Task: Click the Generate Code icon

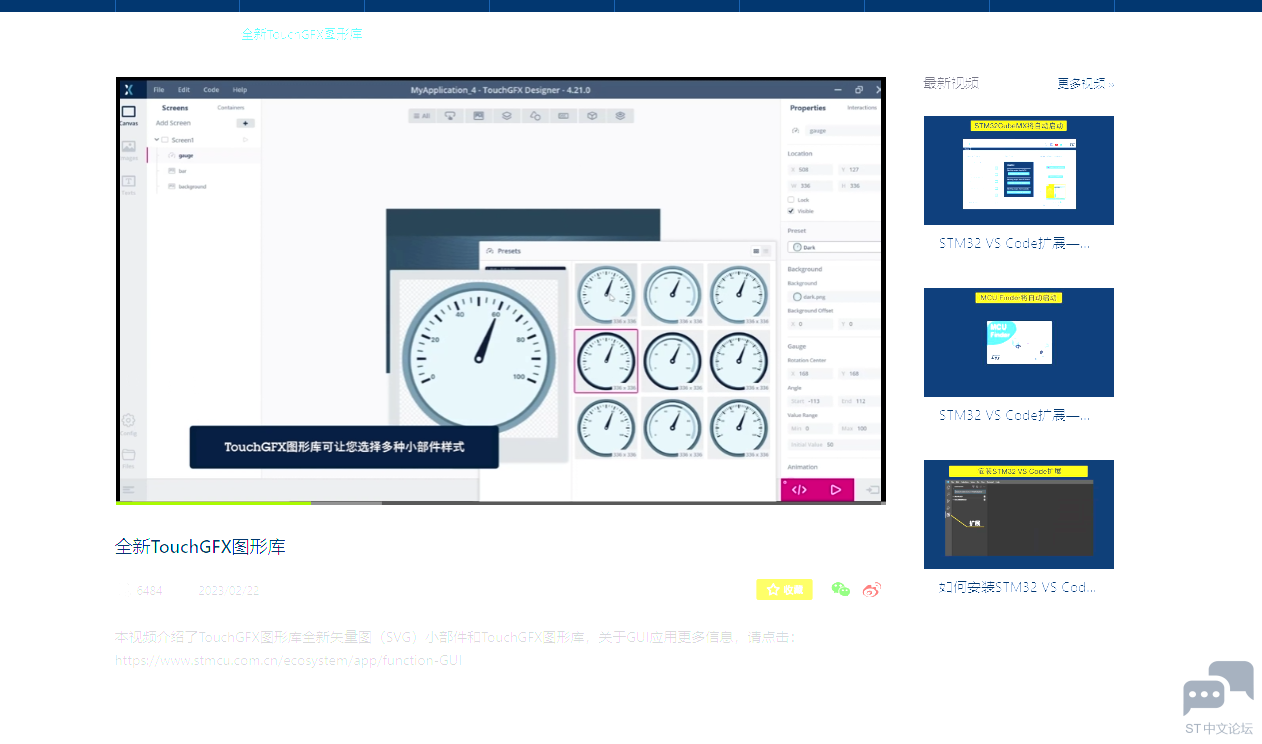Action: pyautogui.click(x=799, y=490)
